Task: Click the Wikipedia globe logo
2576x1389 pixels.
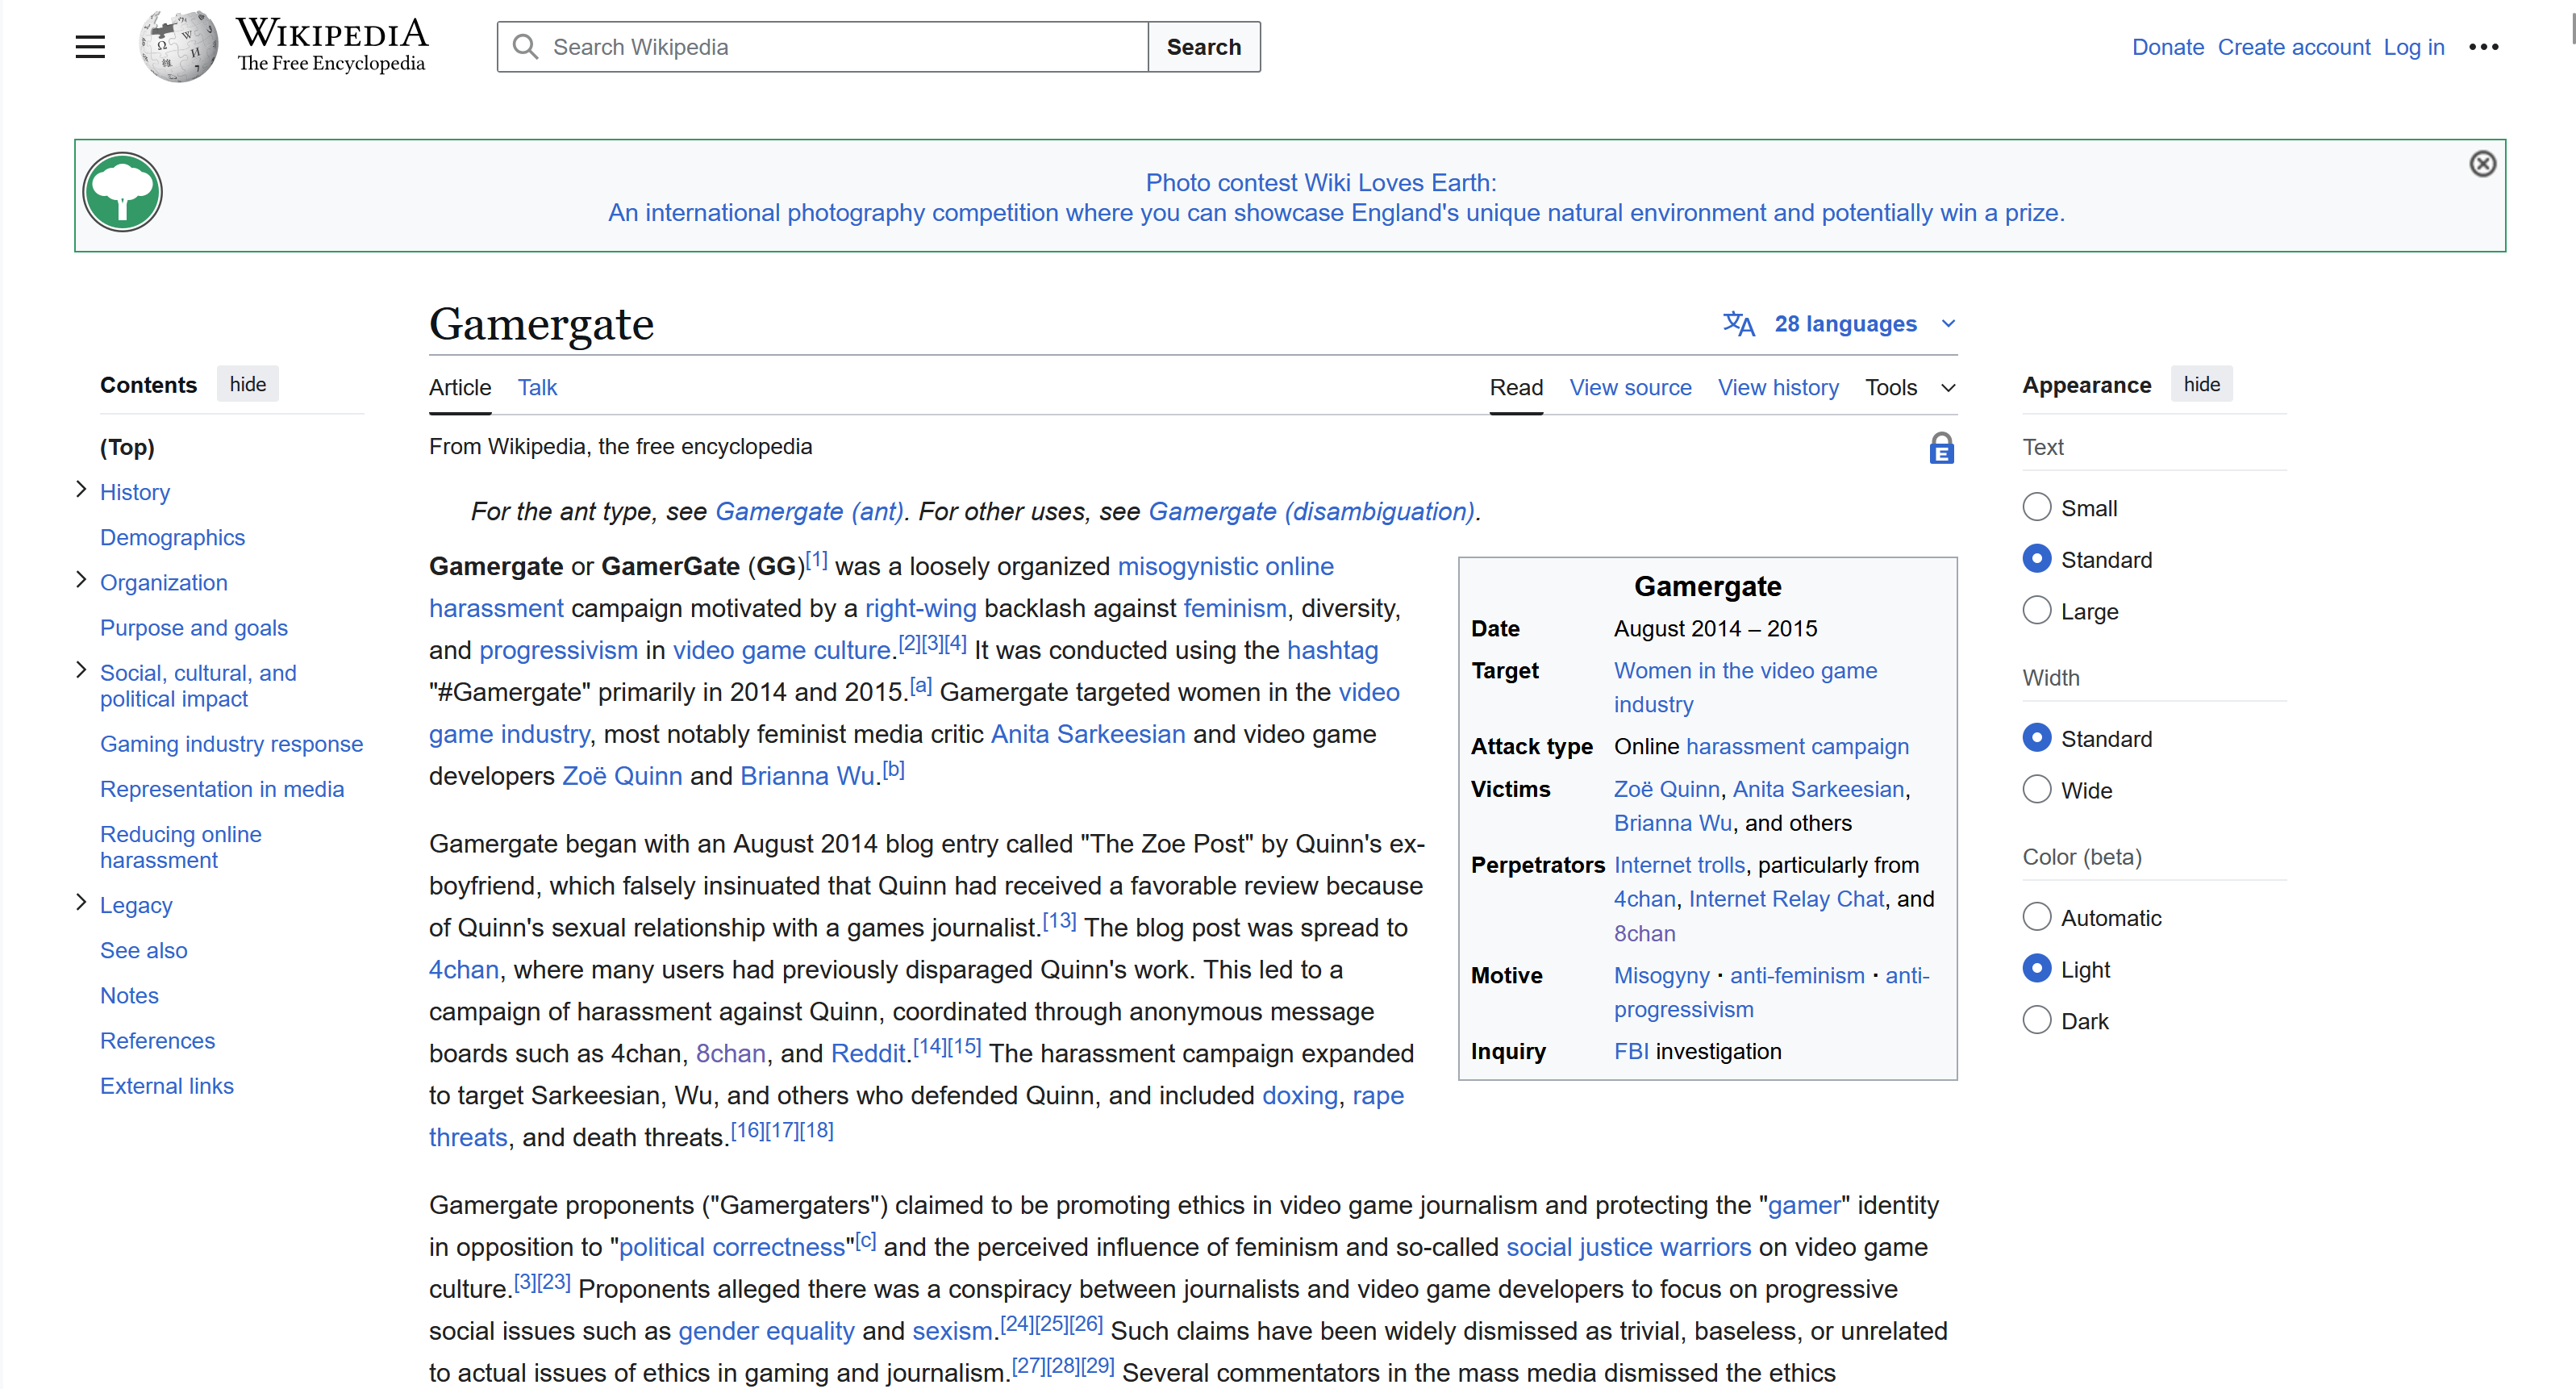Action: click(x=179, y=47)
